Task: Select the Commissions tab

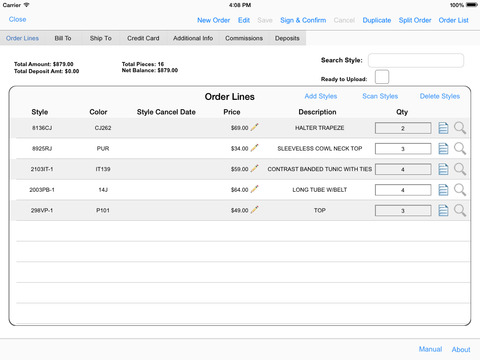Action: tap(244, 38)
